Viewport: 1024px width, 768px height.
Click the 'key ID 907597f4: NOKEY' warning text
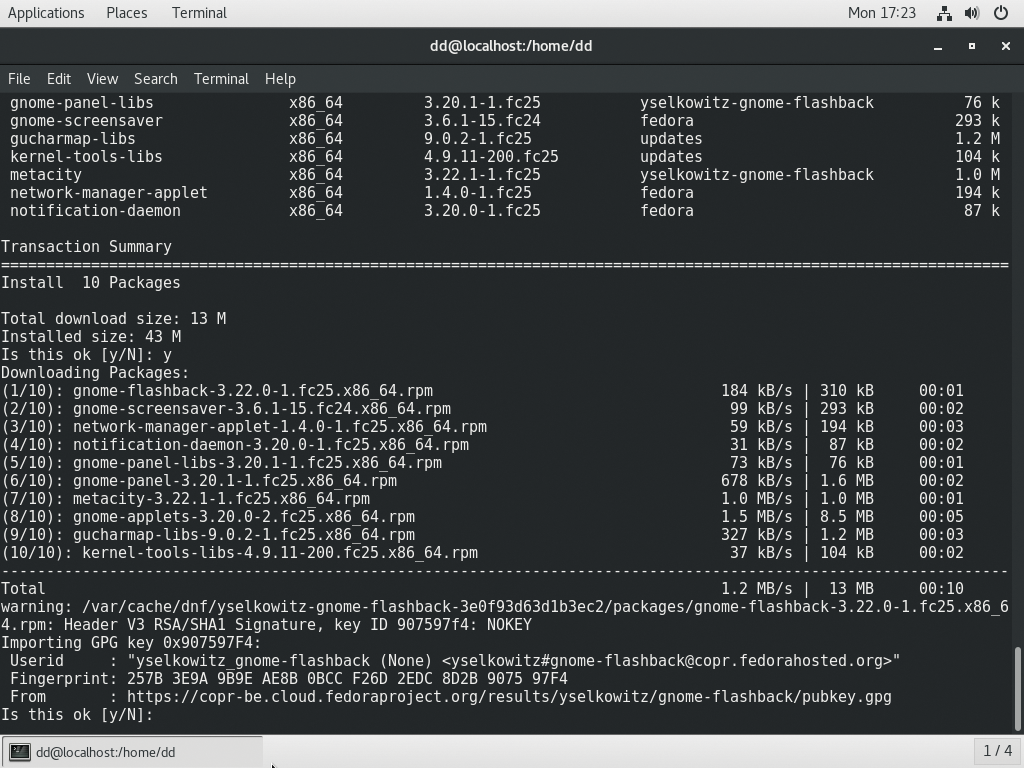coord(434,625)
